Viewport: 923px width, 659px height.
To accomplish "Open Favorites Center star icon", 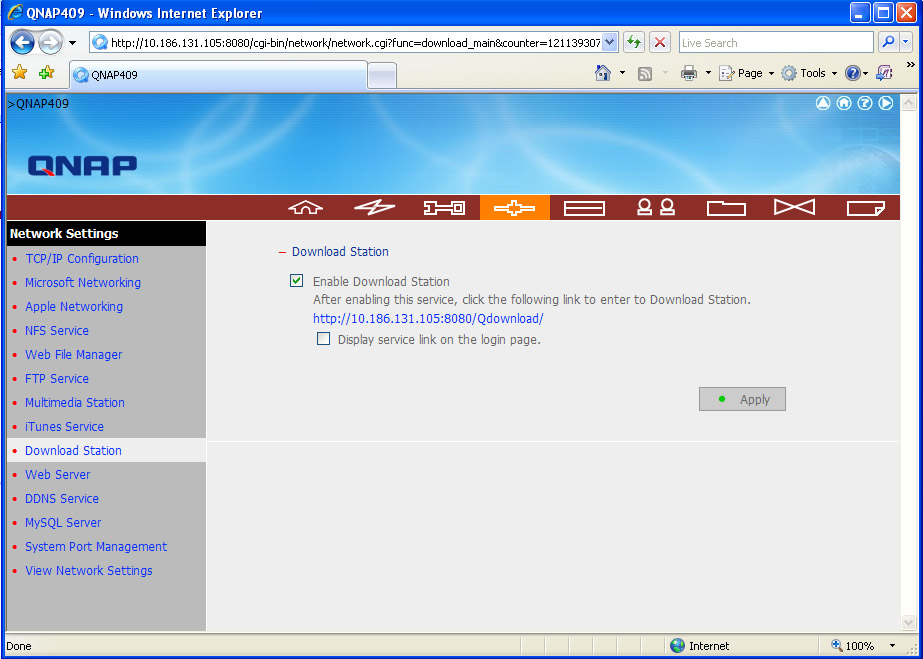I will click(19, 72).
